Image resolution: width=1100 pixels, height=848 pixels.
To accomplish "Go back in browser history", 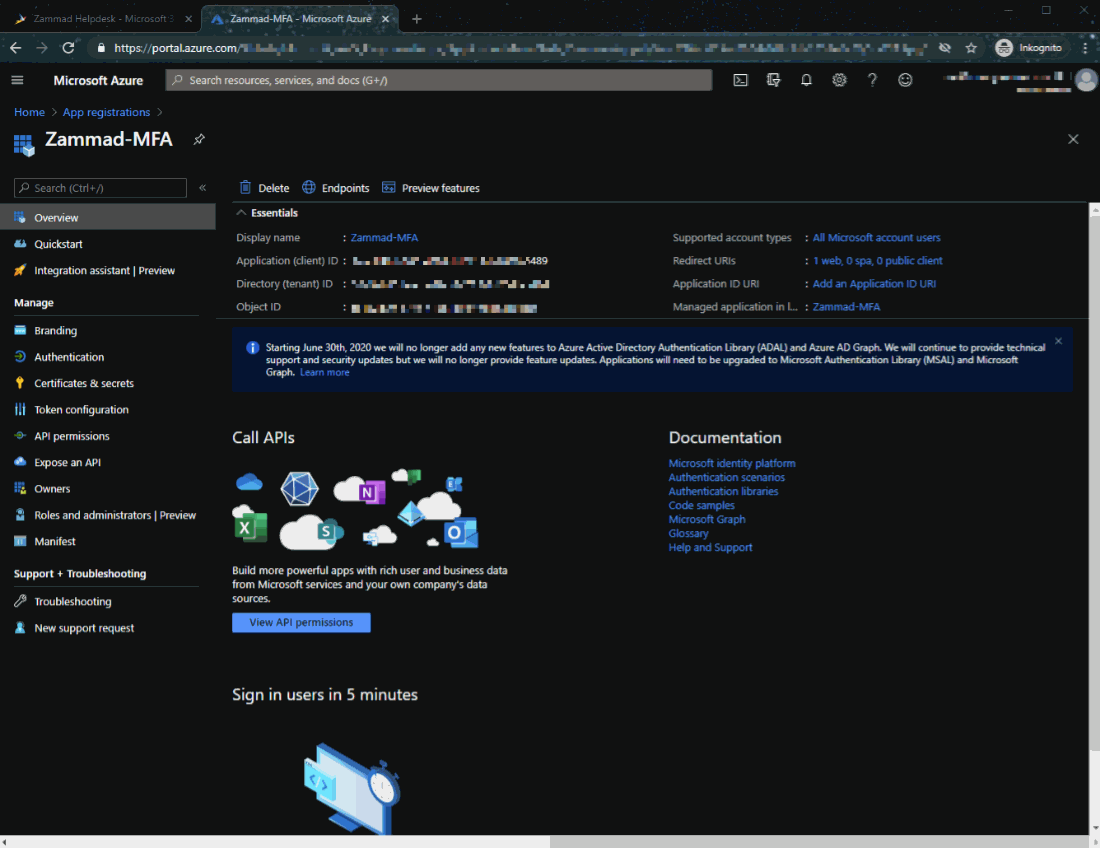I will point(15,48).
